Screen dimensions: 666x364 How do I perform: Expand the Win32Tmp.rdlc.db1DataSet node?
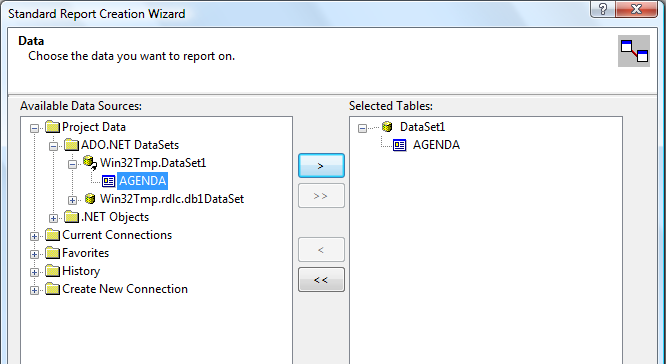pyautogui.click(x=72, y=200)
